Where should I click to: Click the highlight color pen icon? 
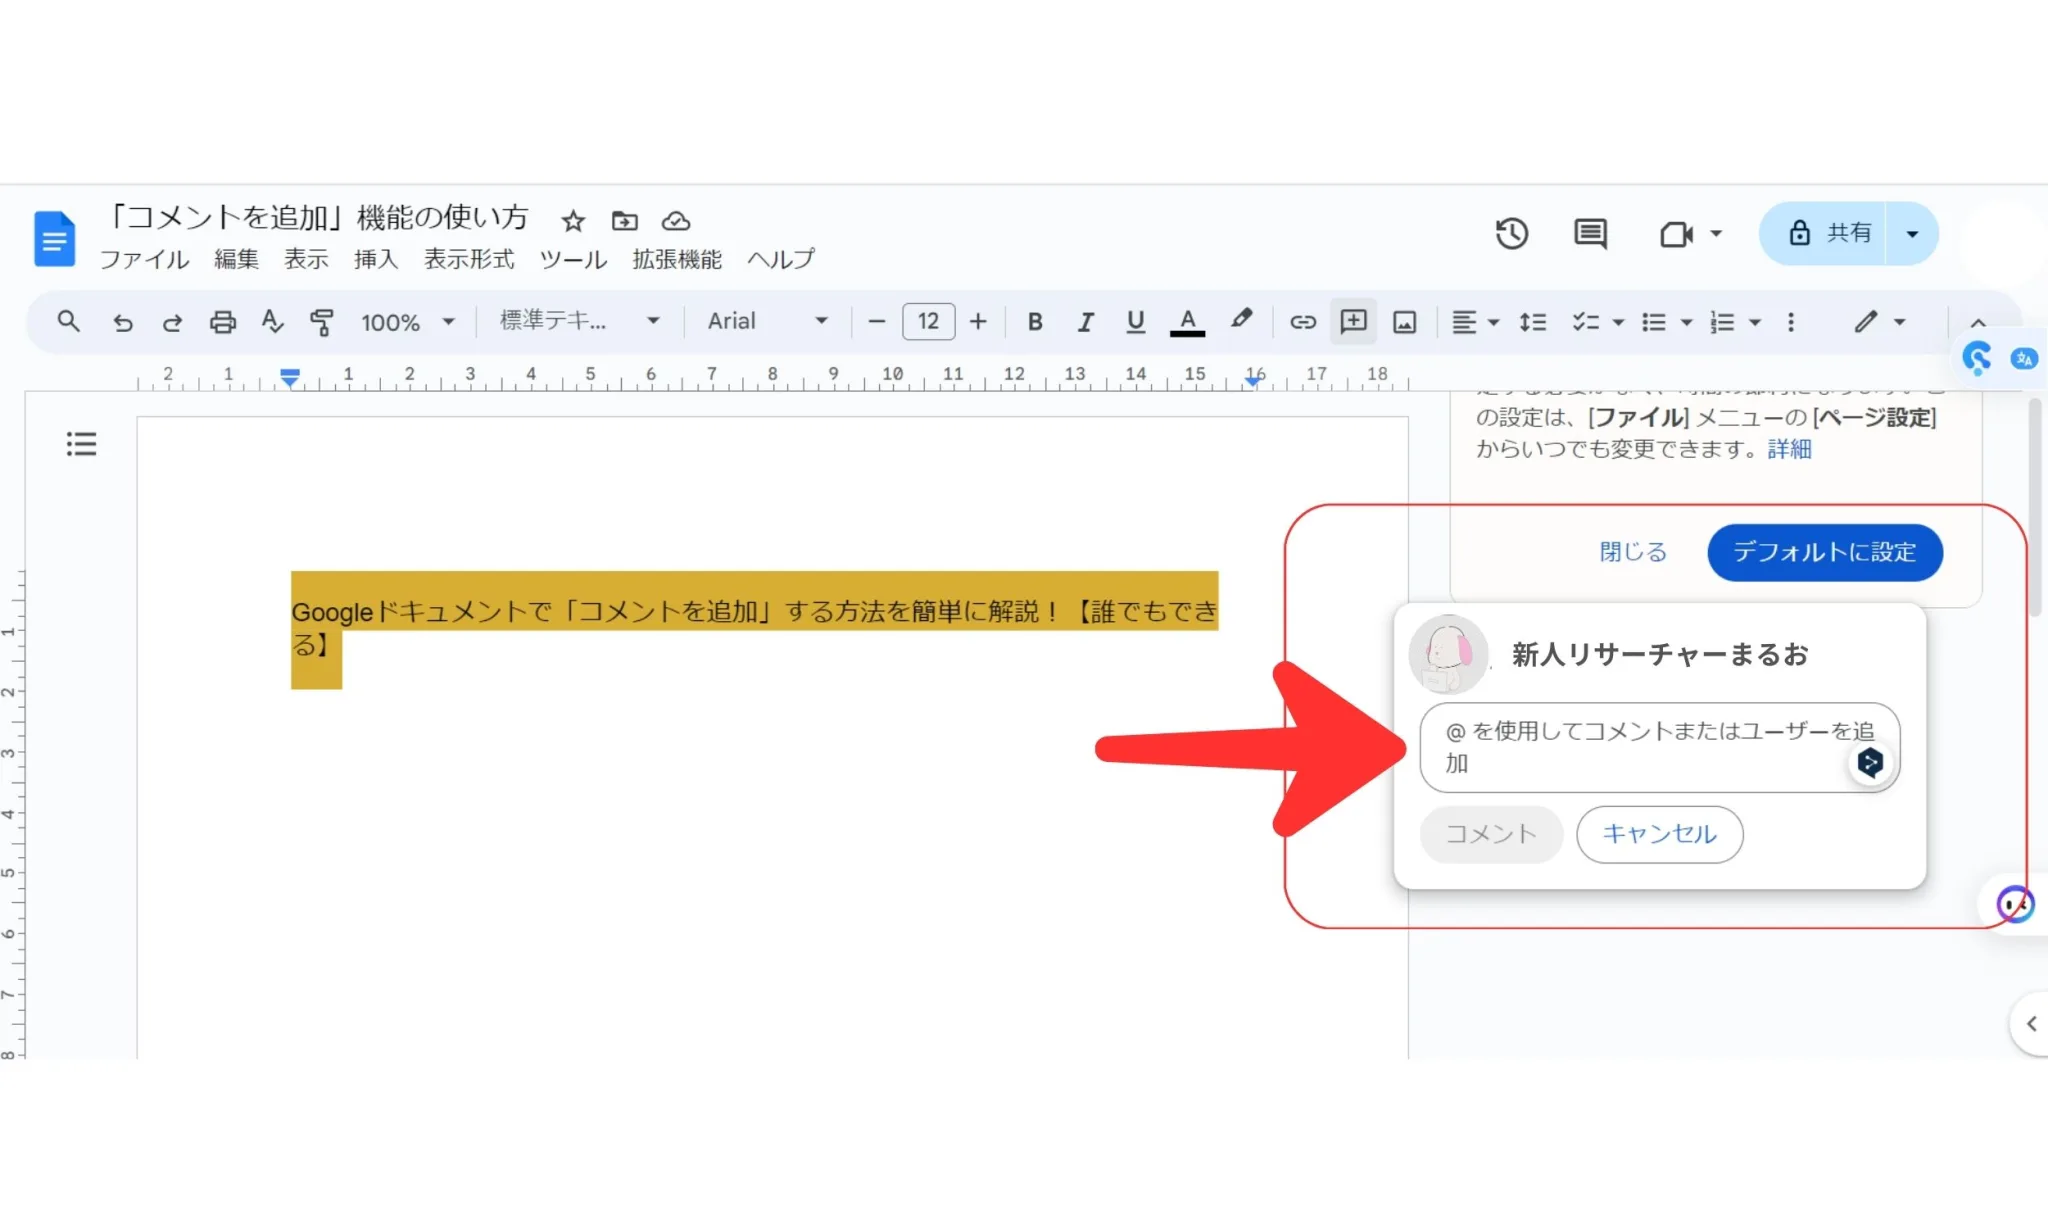(1241, 320)
